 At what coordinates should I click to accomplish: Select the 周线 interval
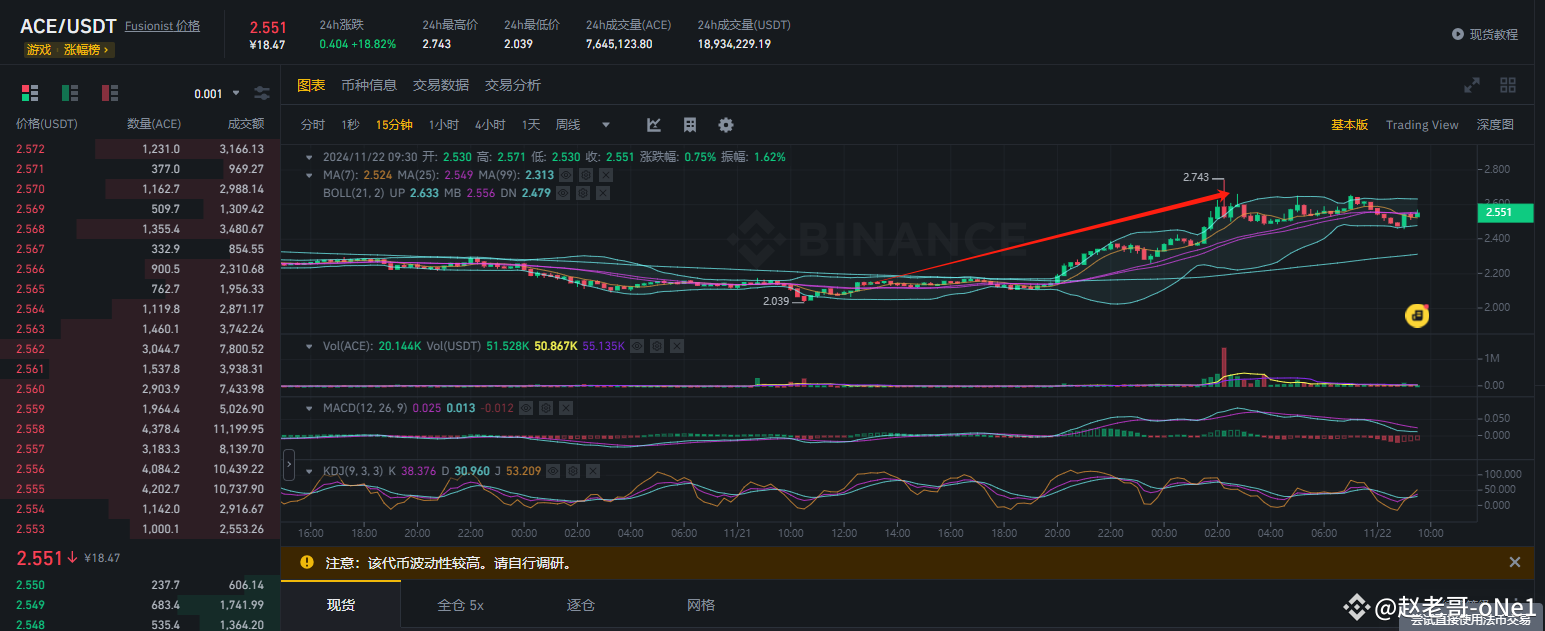tap(568, 125)
